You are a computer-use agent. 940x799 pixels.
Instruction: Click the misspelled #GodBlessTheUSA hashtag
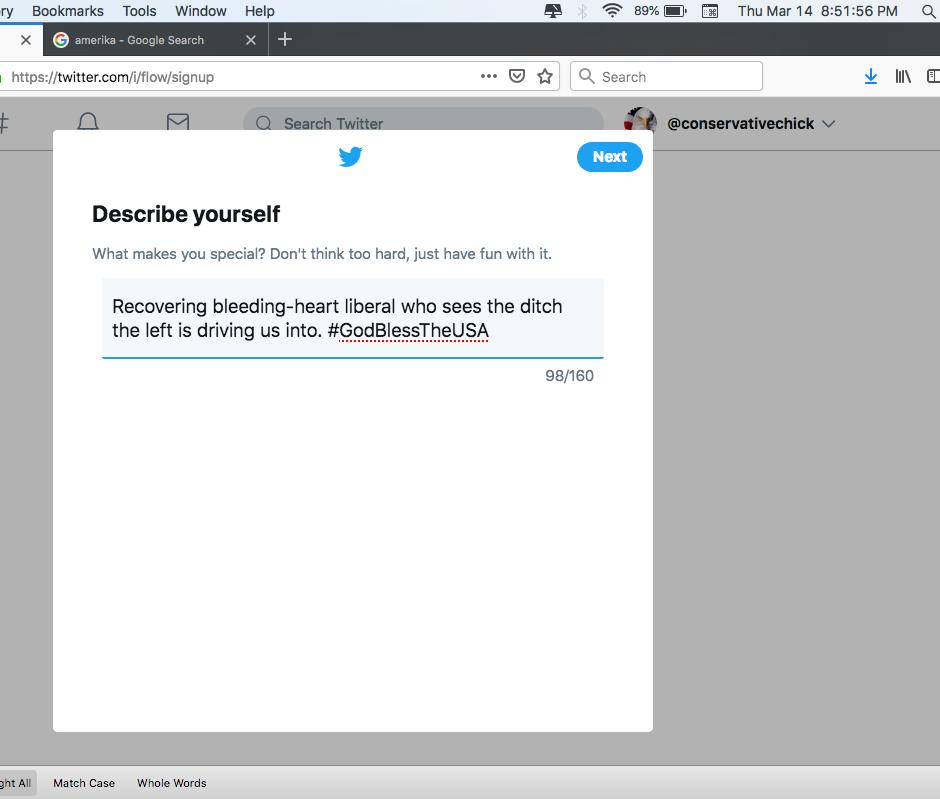pos(408,330)
